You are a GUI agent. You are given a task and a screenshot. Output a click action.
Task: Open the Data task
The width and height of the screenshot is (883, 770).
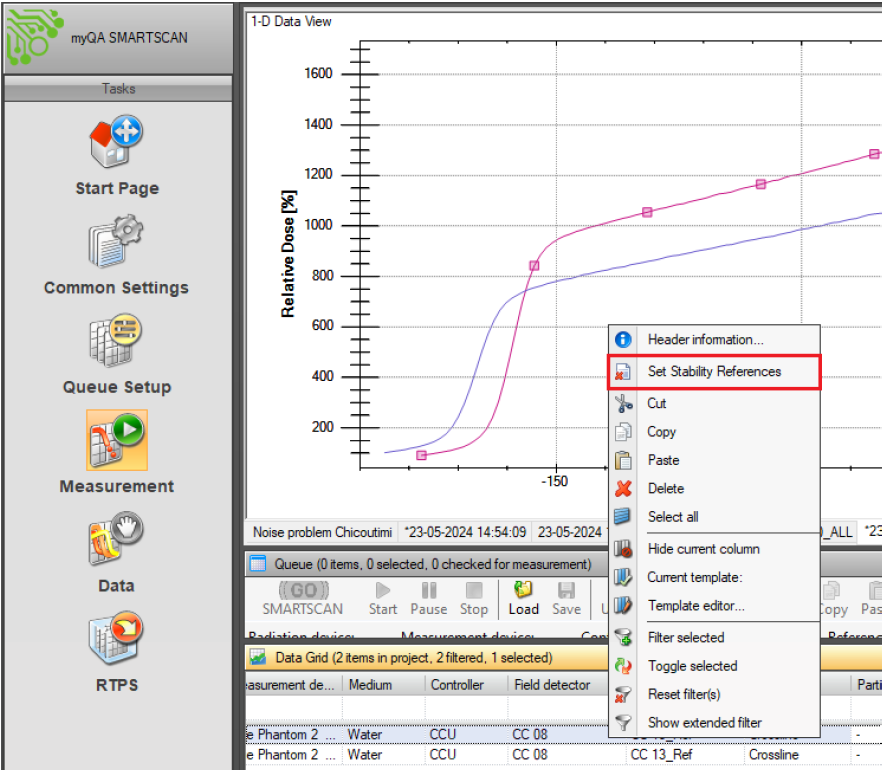(116, 552)
